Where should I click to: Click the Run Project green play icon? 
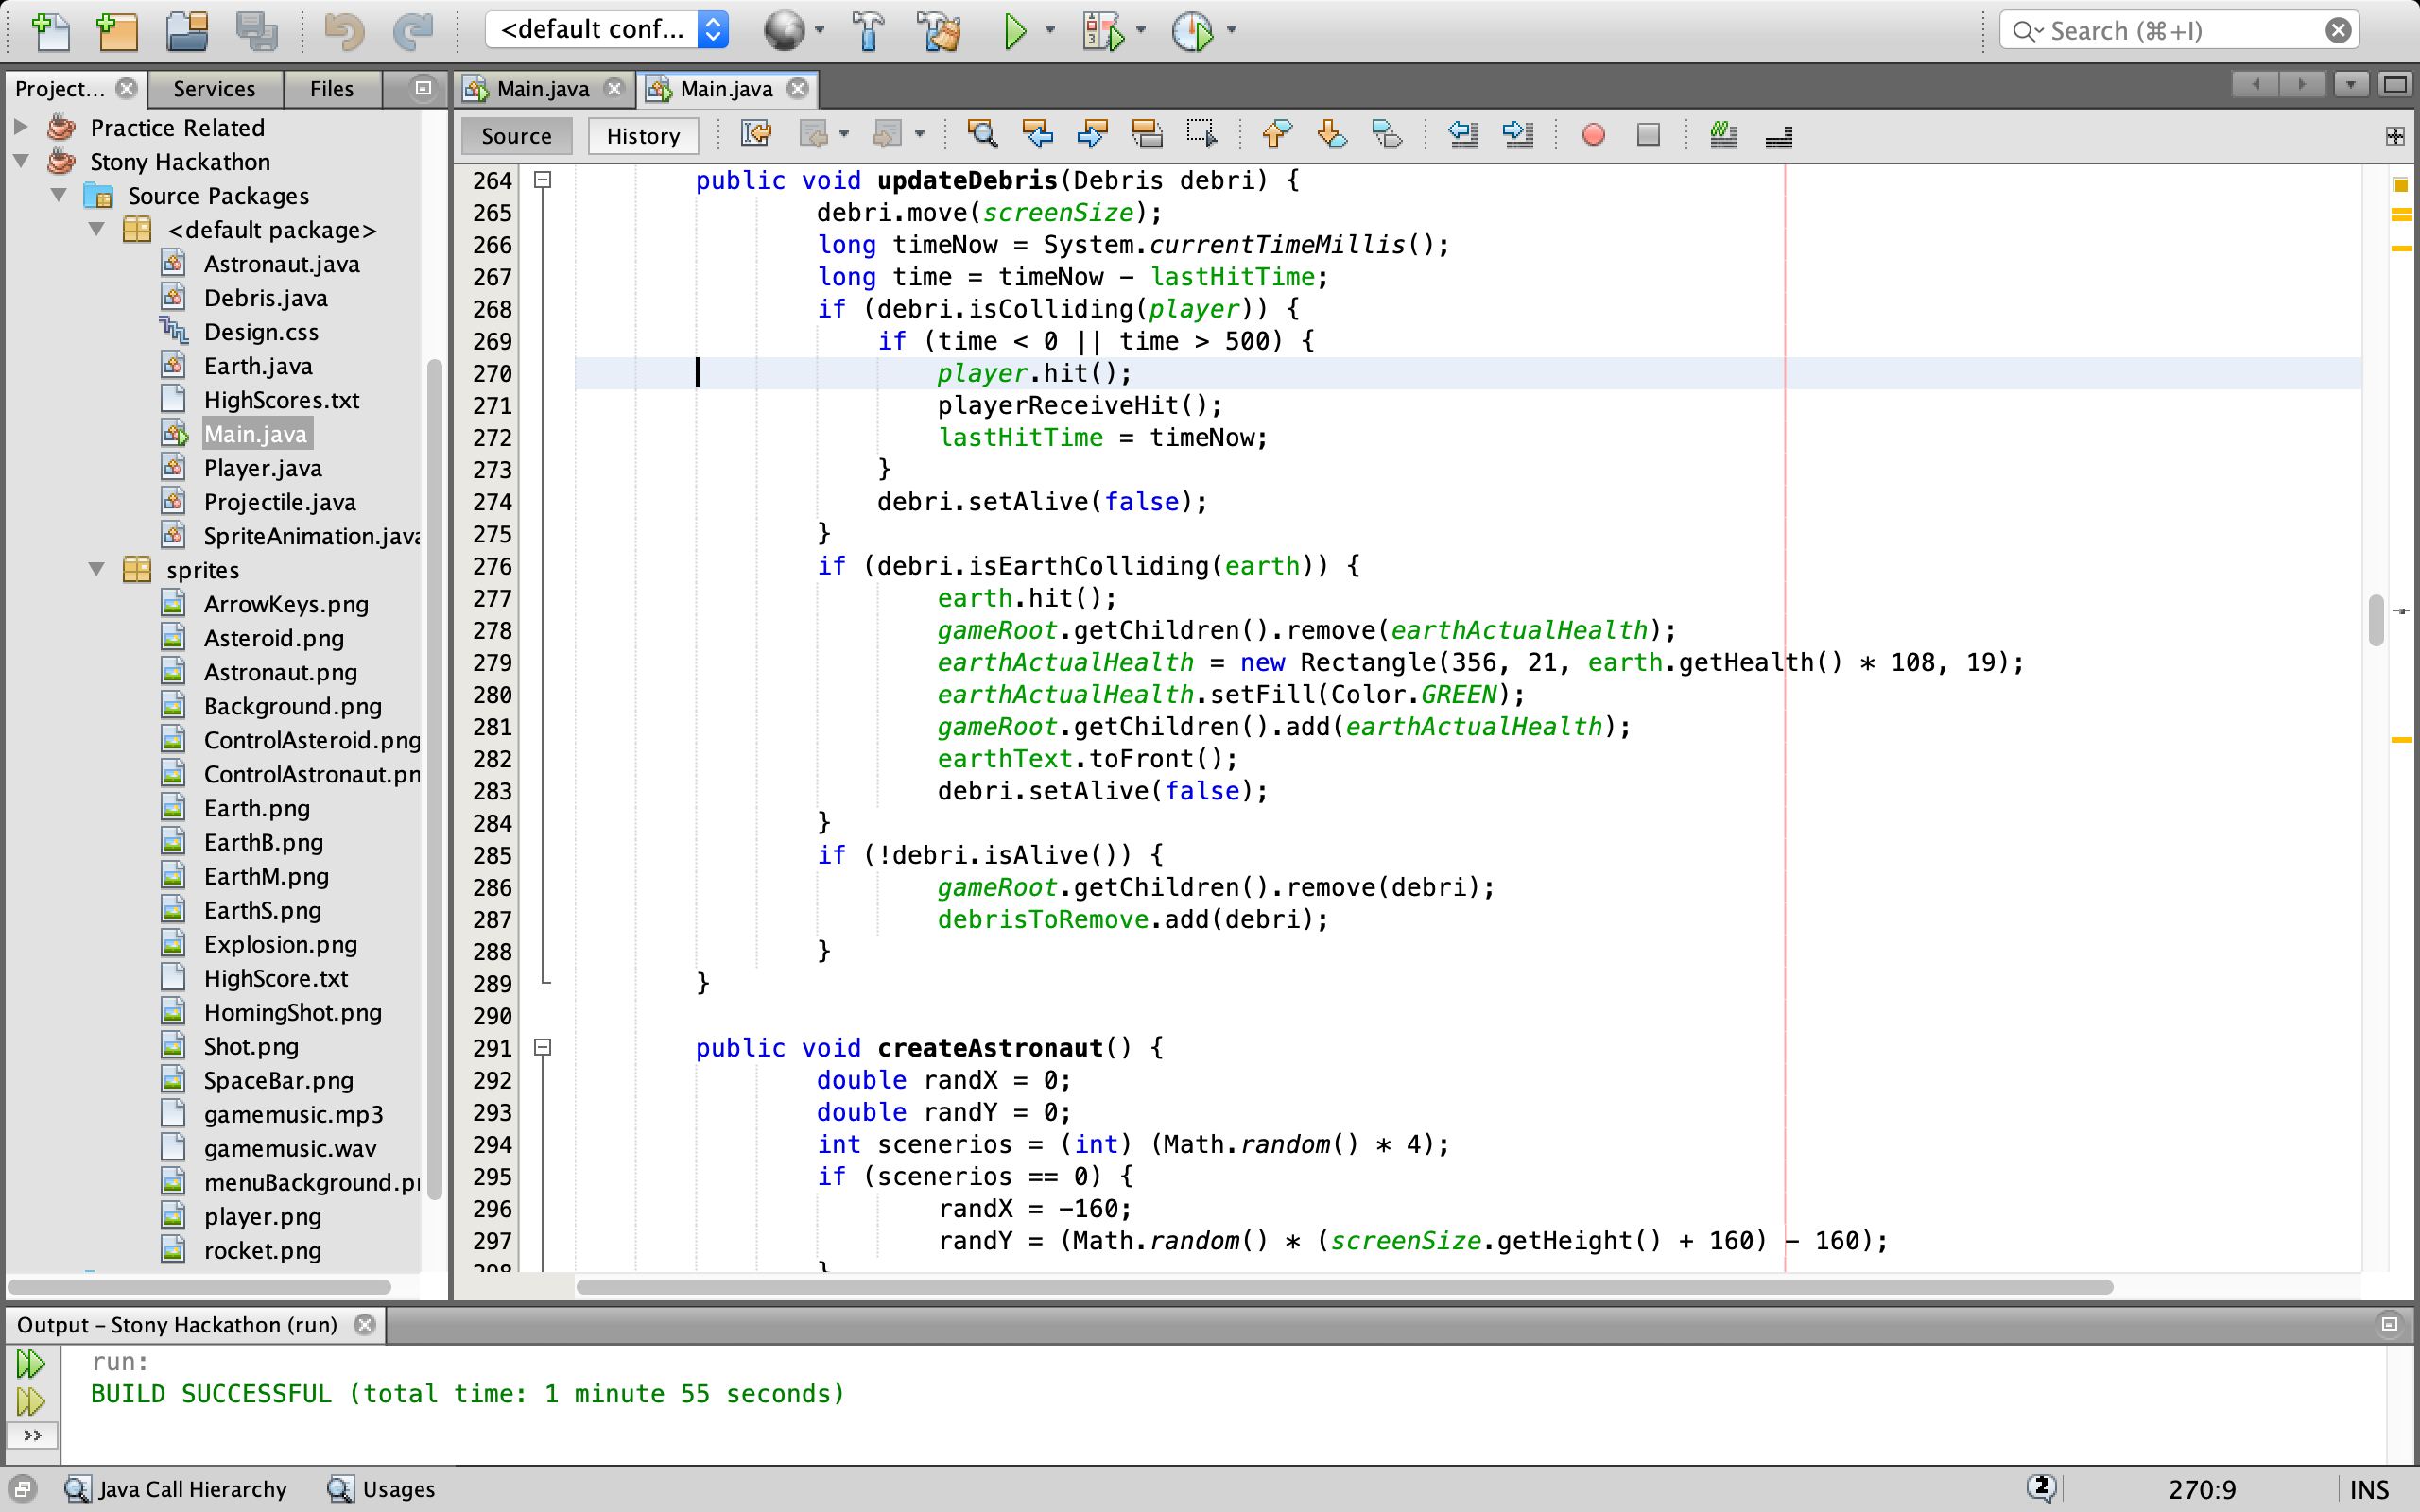click(x=1014, y=31)
